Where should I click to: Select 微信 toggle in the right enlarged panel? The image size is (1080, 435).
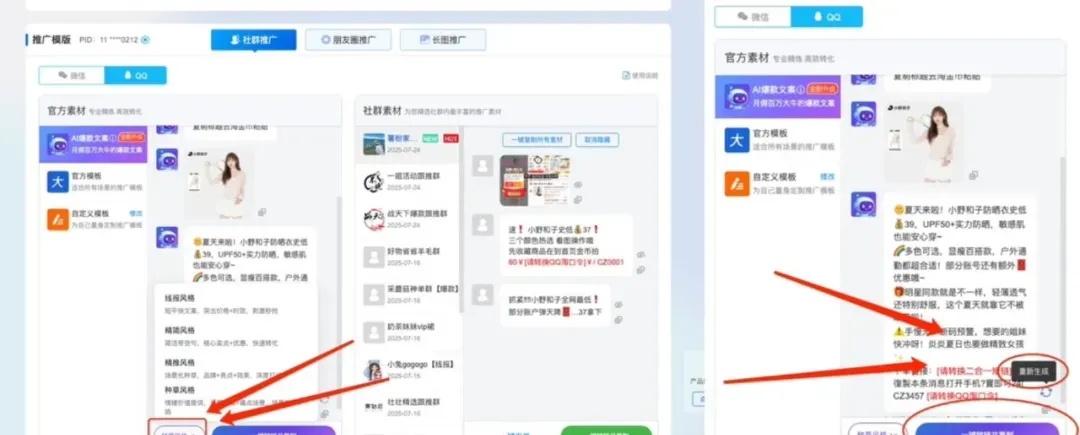pos(754,16)
